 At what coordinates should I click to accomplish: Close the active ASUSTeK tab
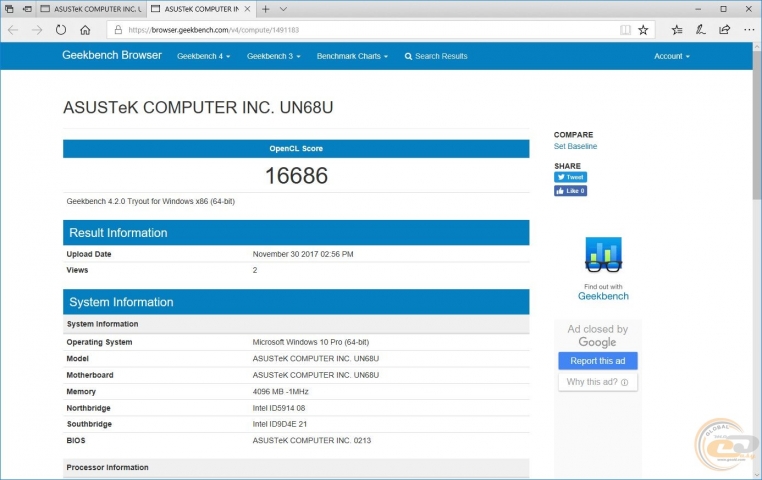(247, 9)
